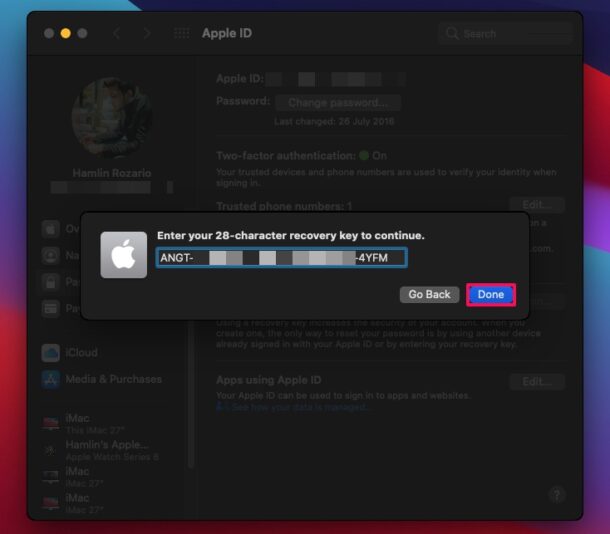Click the Apple ID window title

tap(227, 33)
